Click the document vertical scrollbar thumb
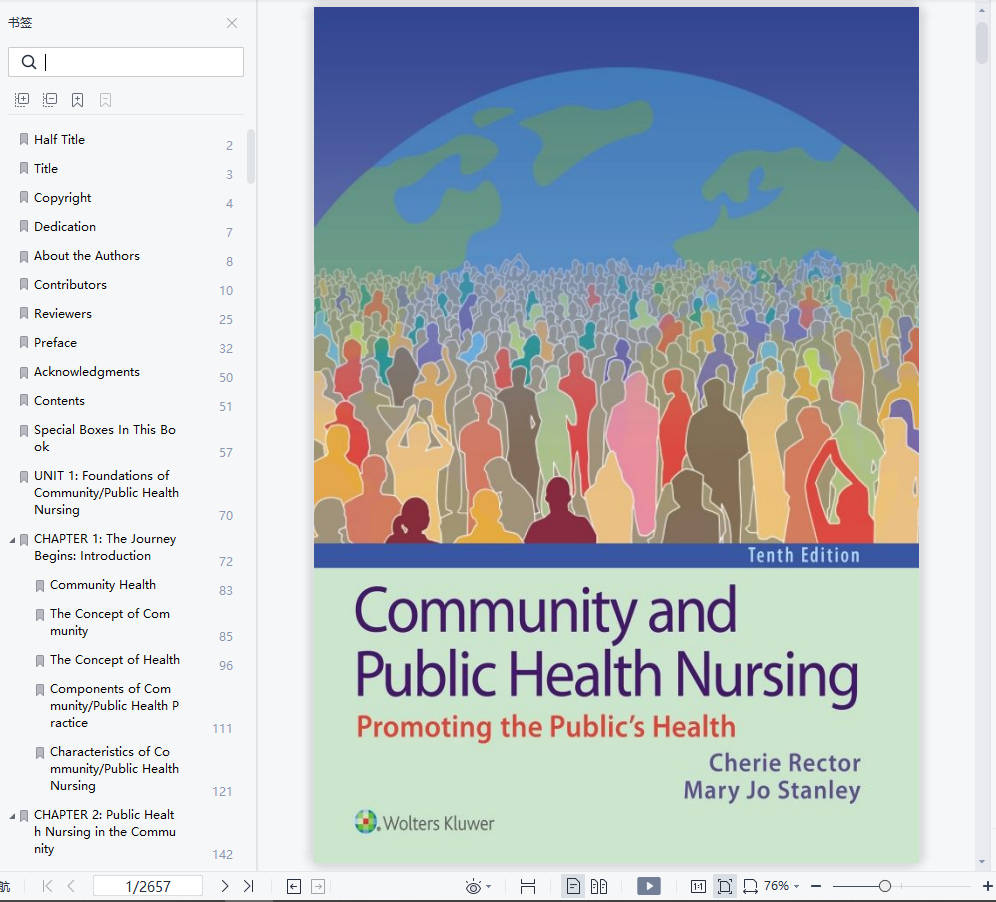 [x=981, y=43]
